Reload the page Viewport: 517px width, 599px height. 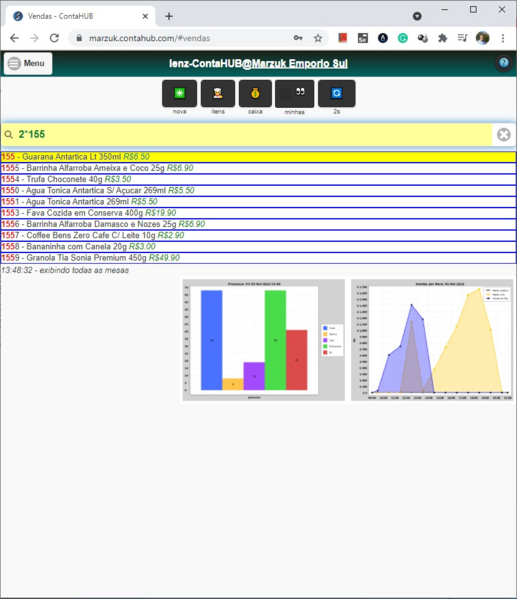click(54, 38)
